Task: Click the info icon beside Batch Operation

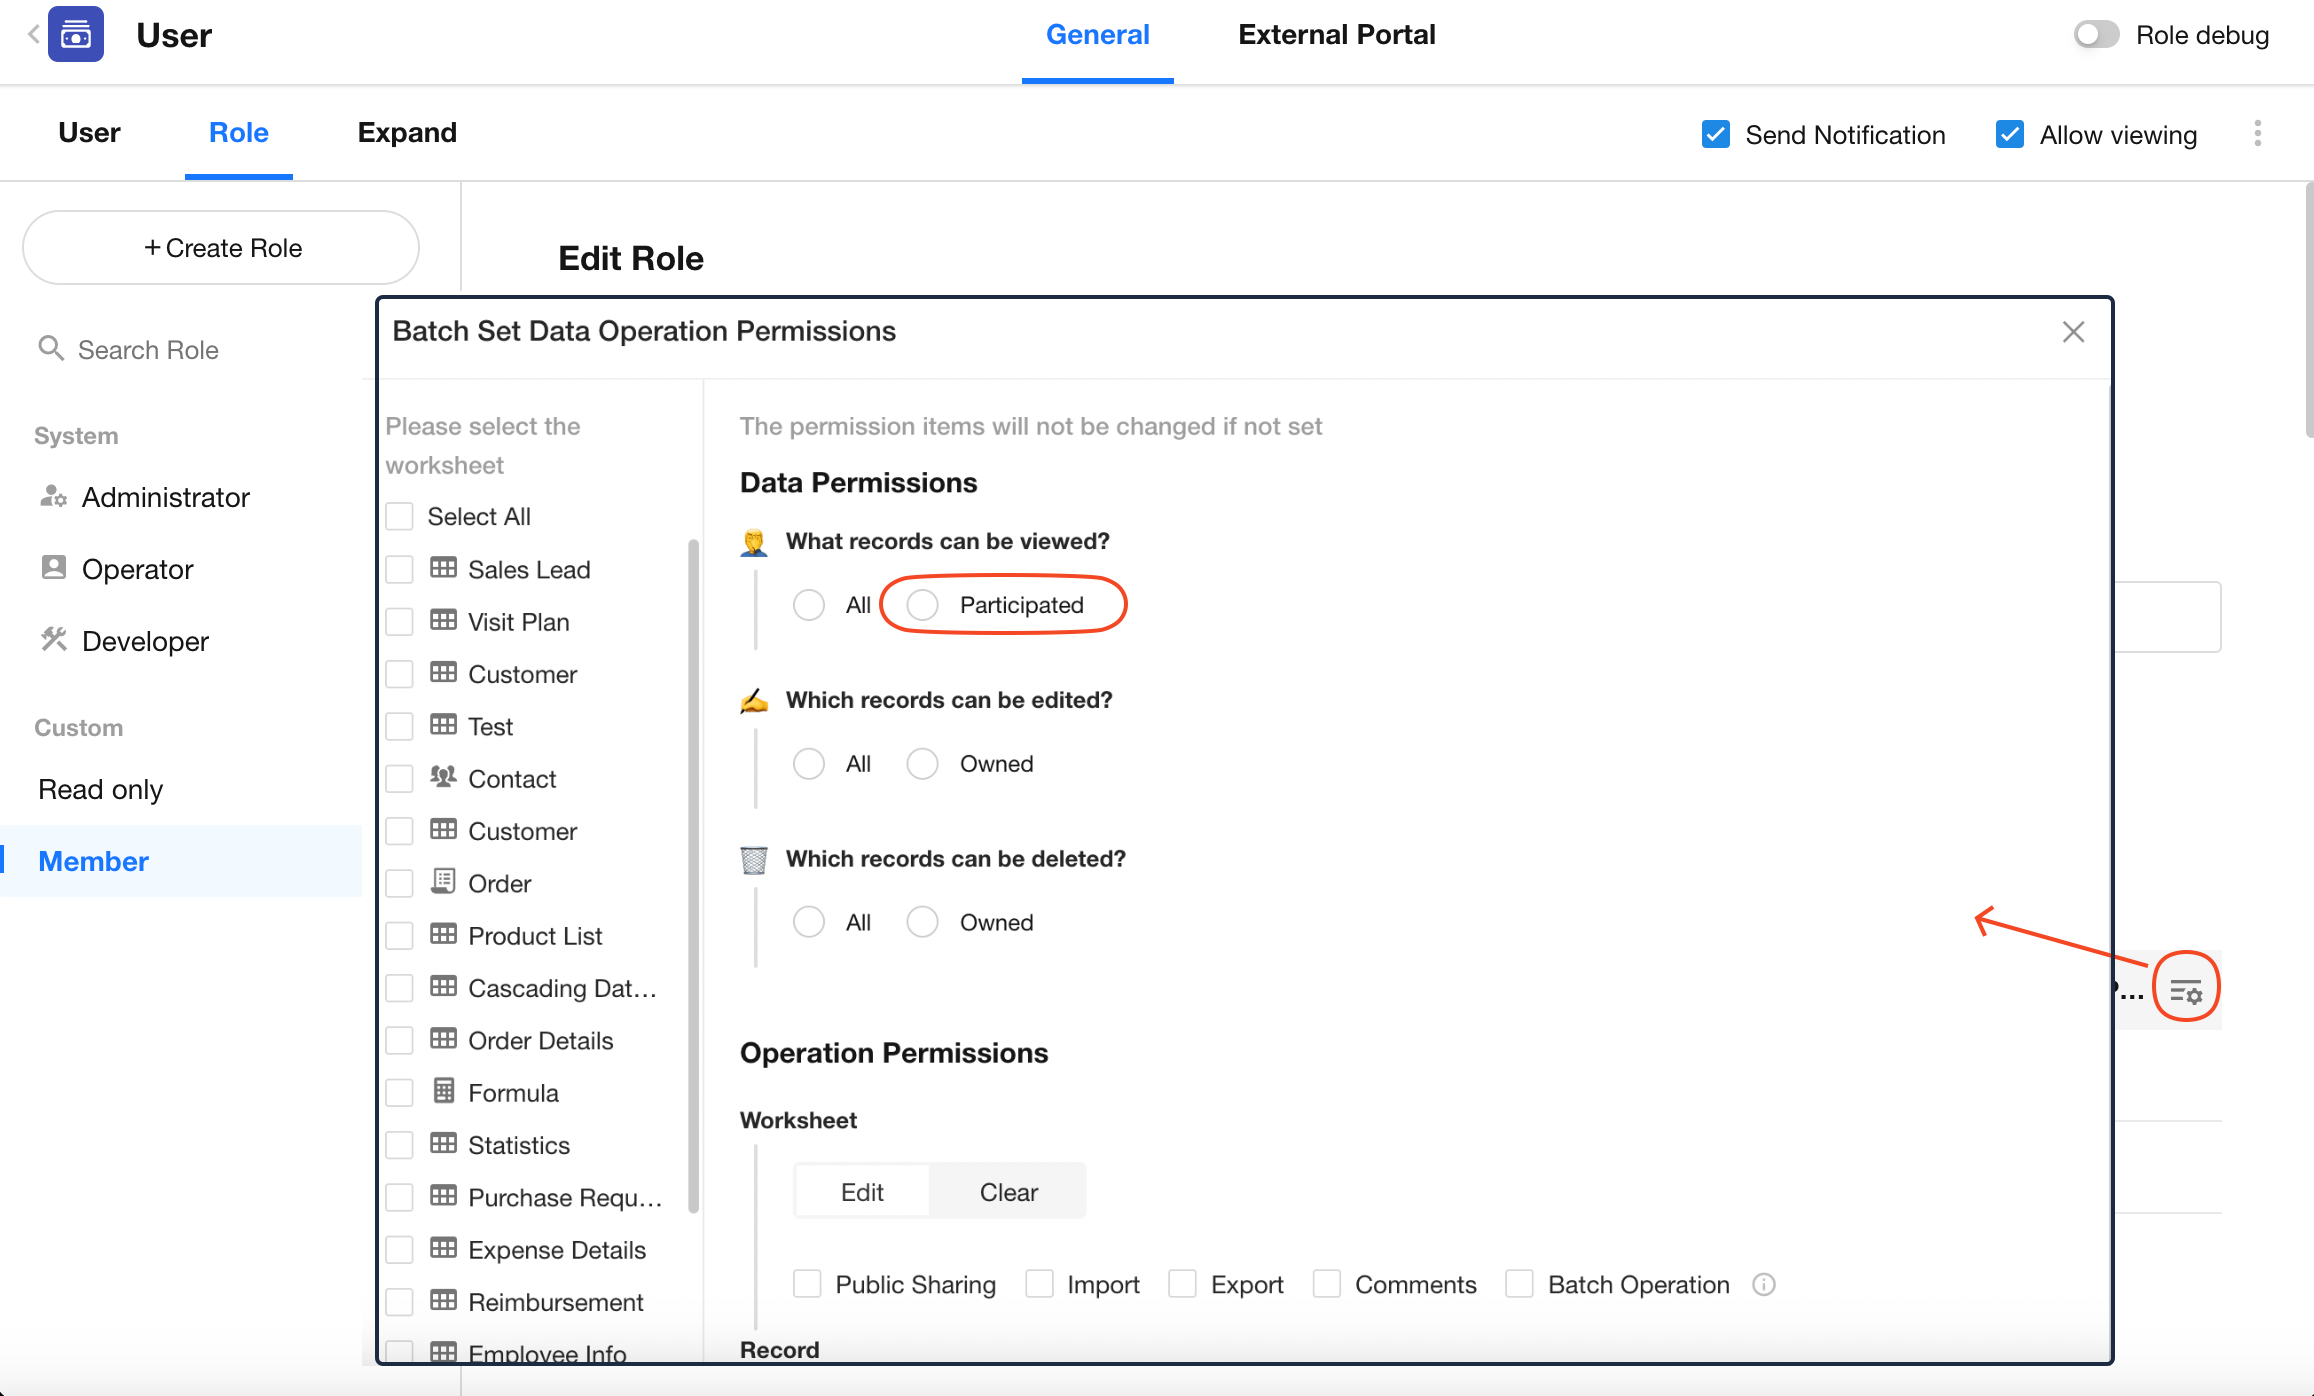Action: pos(1764,1285)
